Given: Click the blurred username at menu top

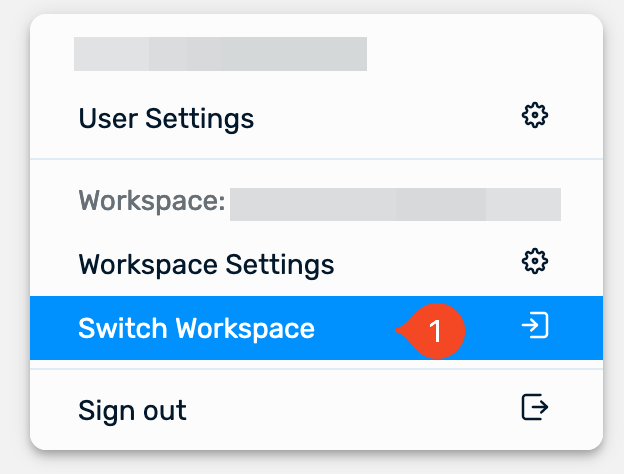Looking at the screenshot, I should point(220,54).
